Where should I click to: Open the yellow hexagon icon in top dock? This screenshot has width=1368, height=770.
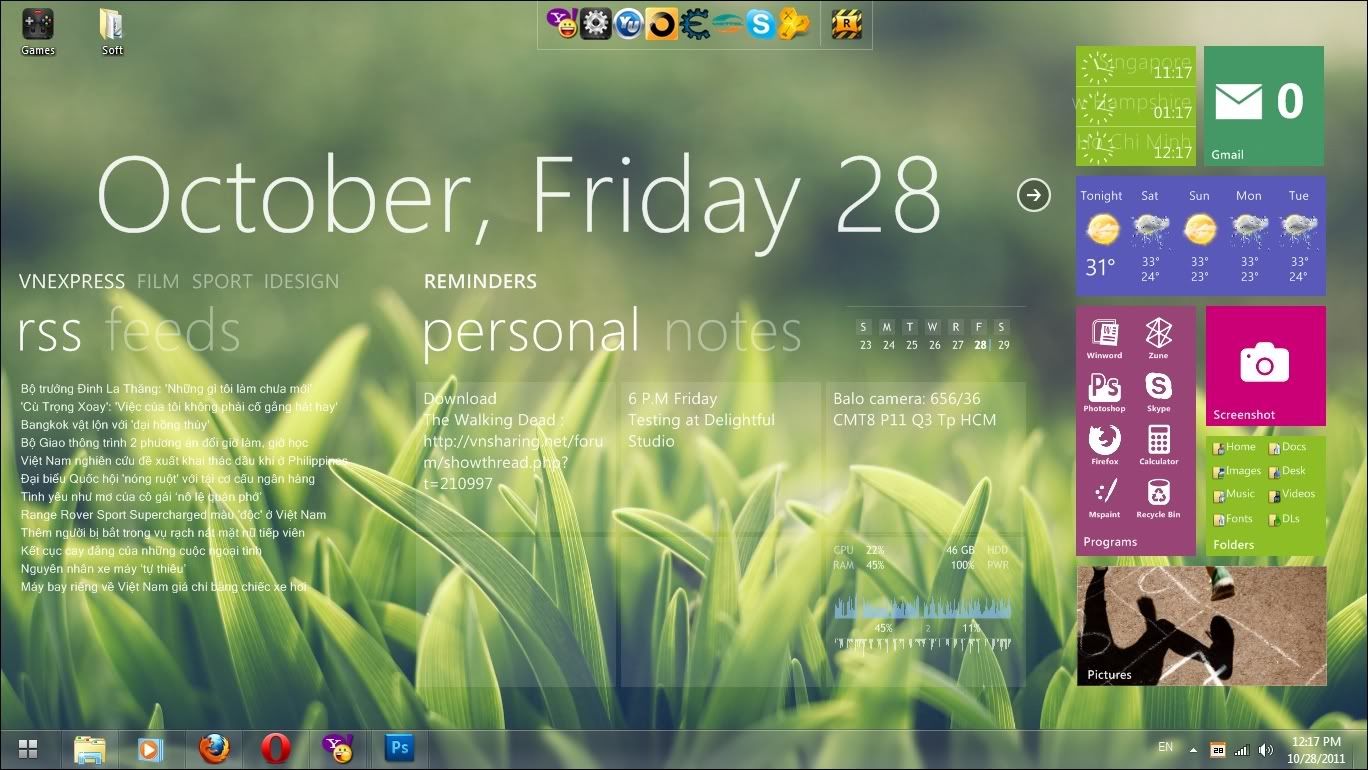pyautogui.click(x=794, y=23)
